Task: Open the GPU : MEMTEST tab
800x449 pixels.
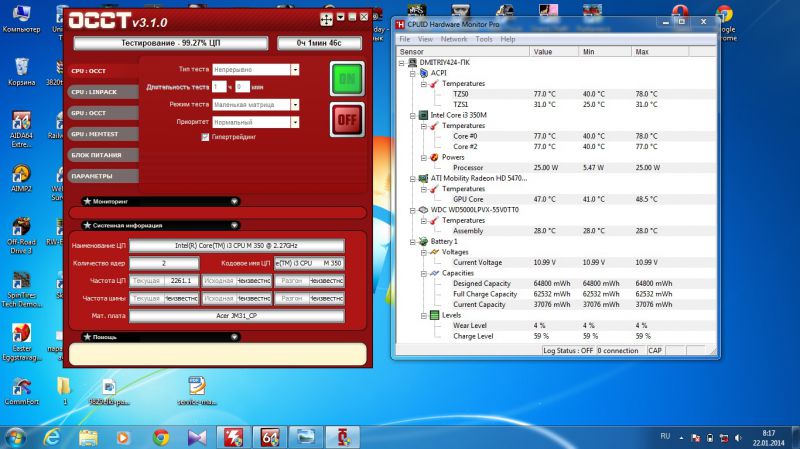Action: point(103,134)
